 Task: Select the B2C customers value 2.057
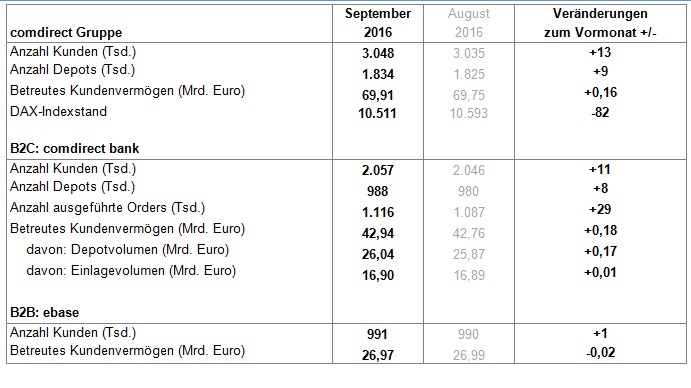(x=378, y=170)
